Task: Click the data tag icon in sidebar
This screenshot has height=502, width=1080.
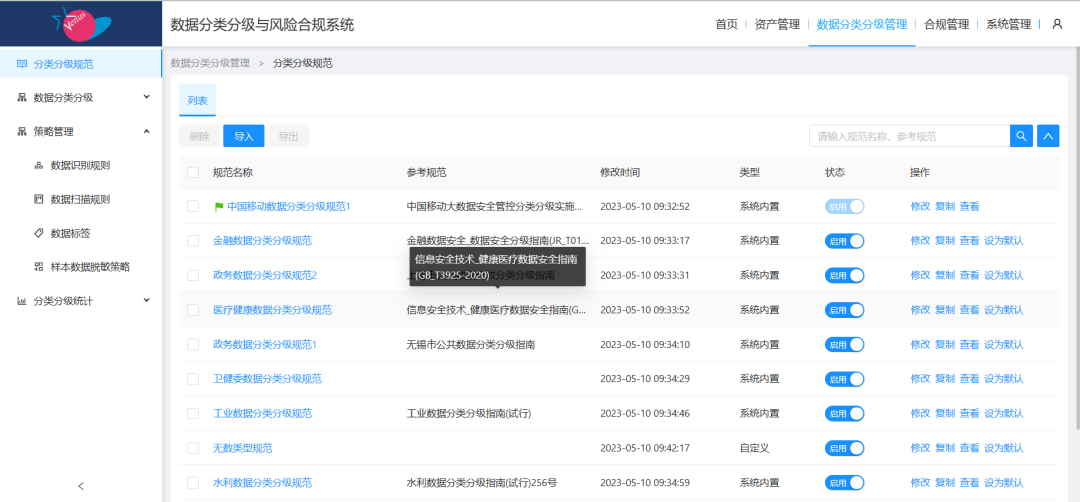Action: coord(39,233)
